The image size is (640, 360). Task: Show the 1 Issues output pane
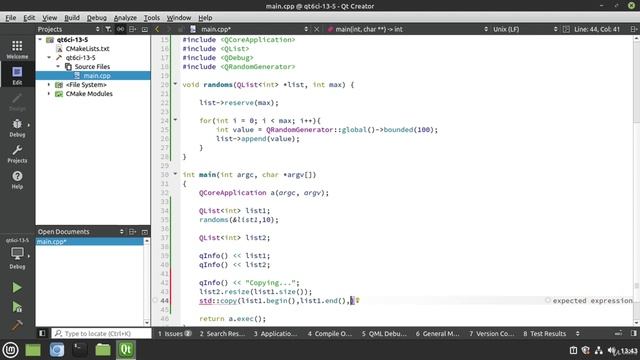tap(174, 333)
